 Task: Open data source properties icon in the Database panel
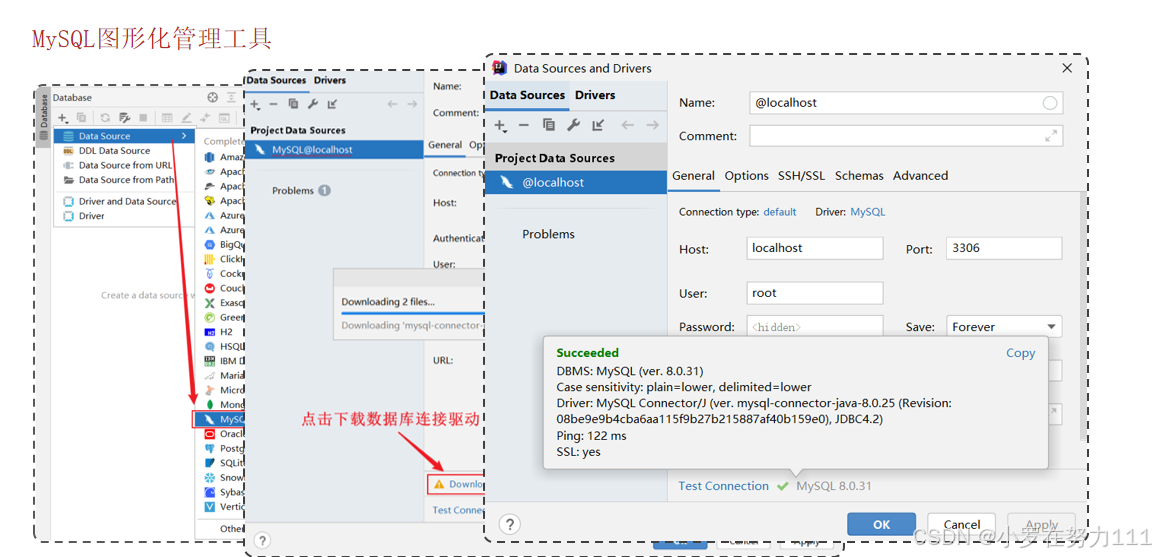[x=125, y=117]
